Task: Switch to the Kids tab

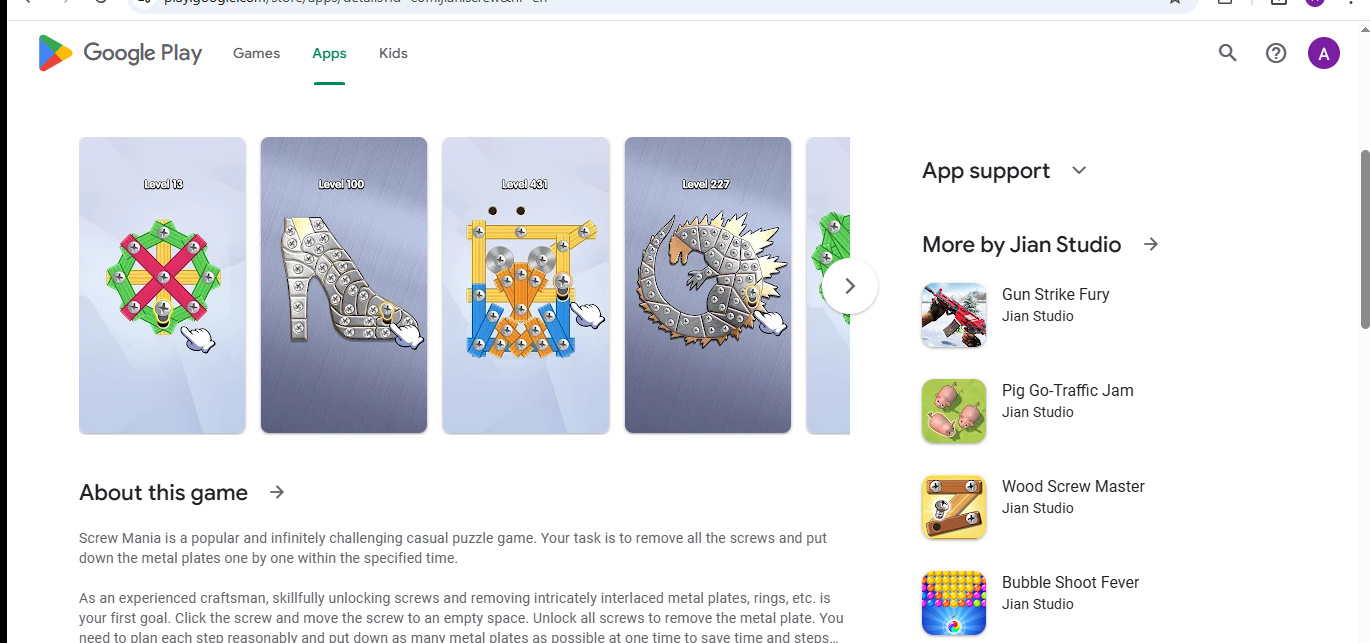Action: [x=393, y=53]
